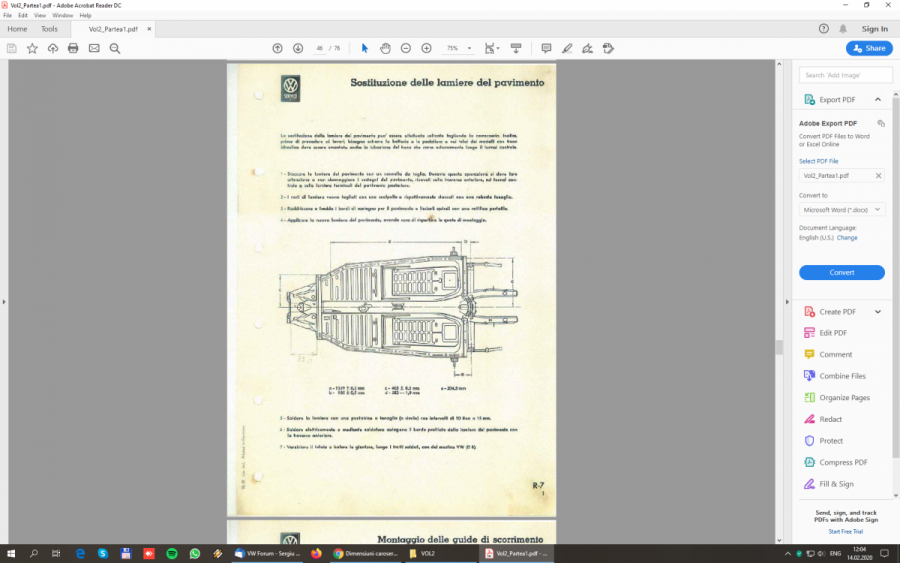Click the Change language link
The height and width of the screenshot is (563, 900).
(x=847, y=238)
